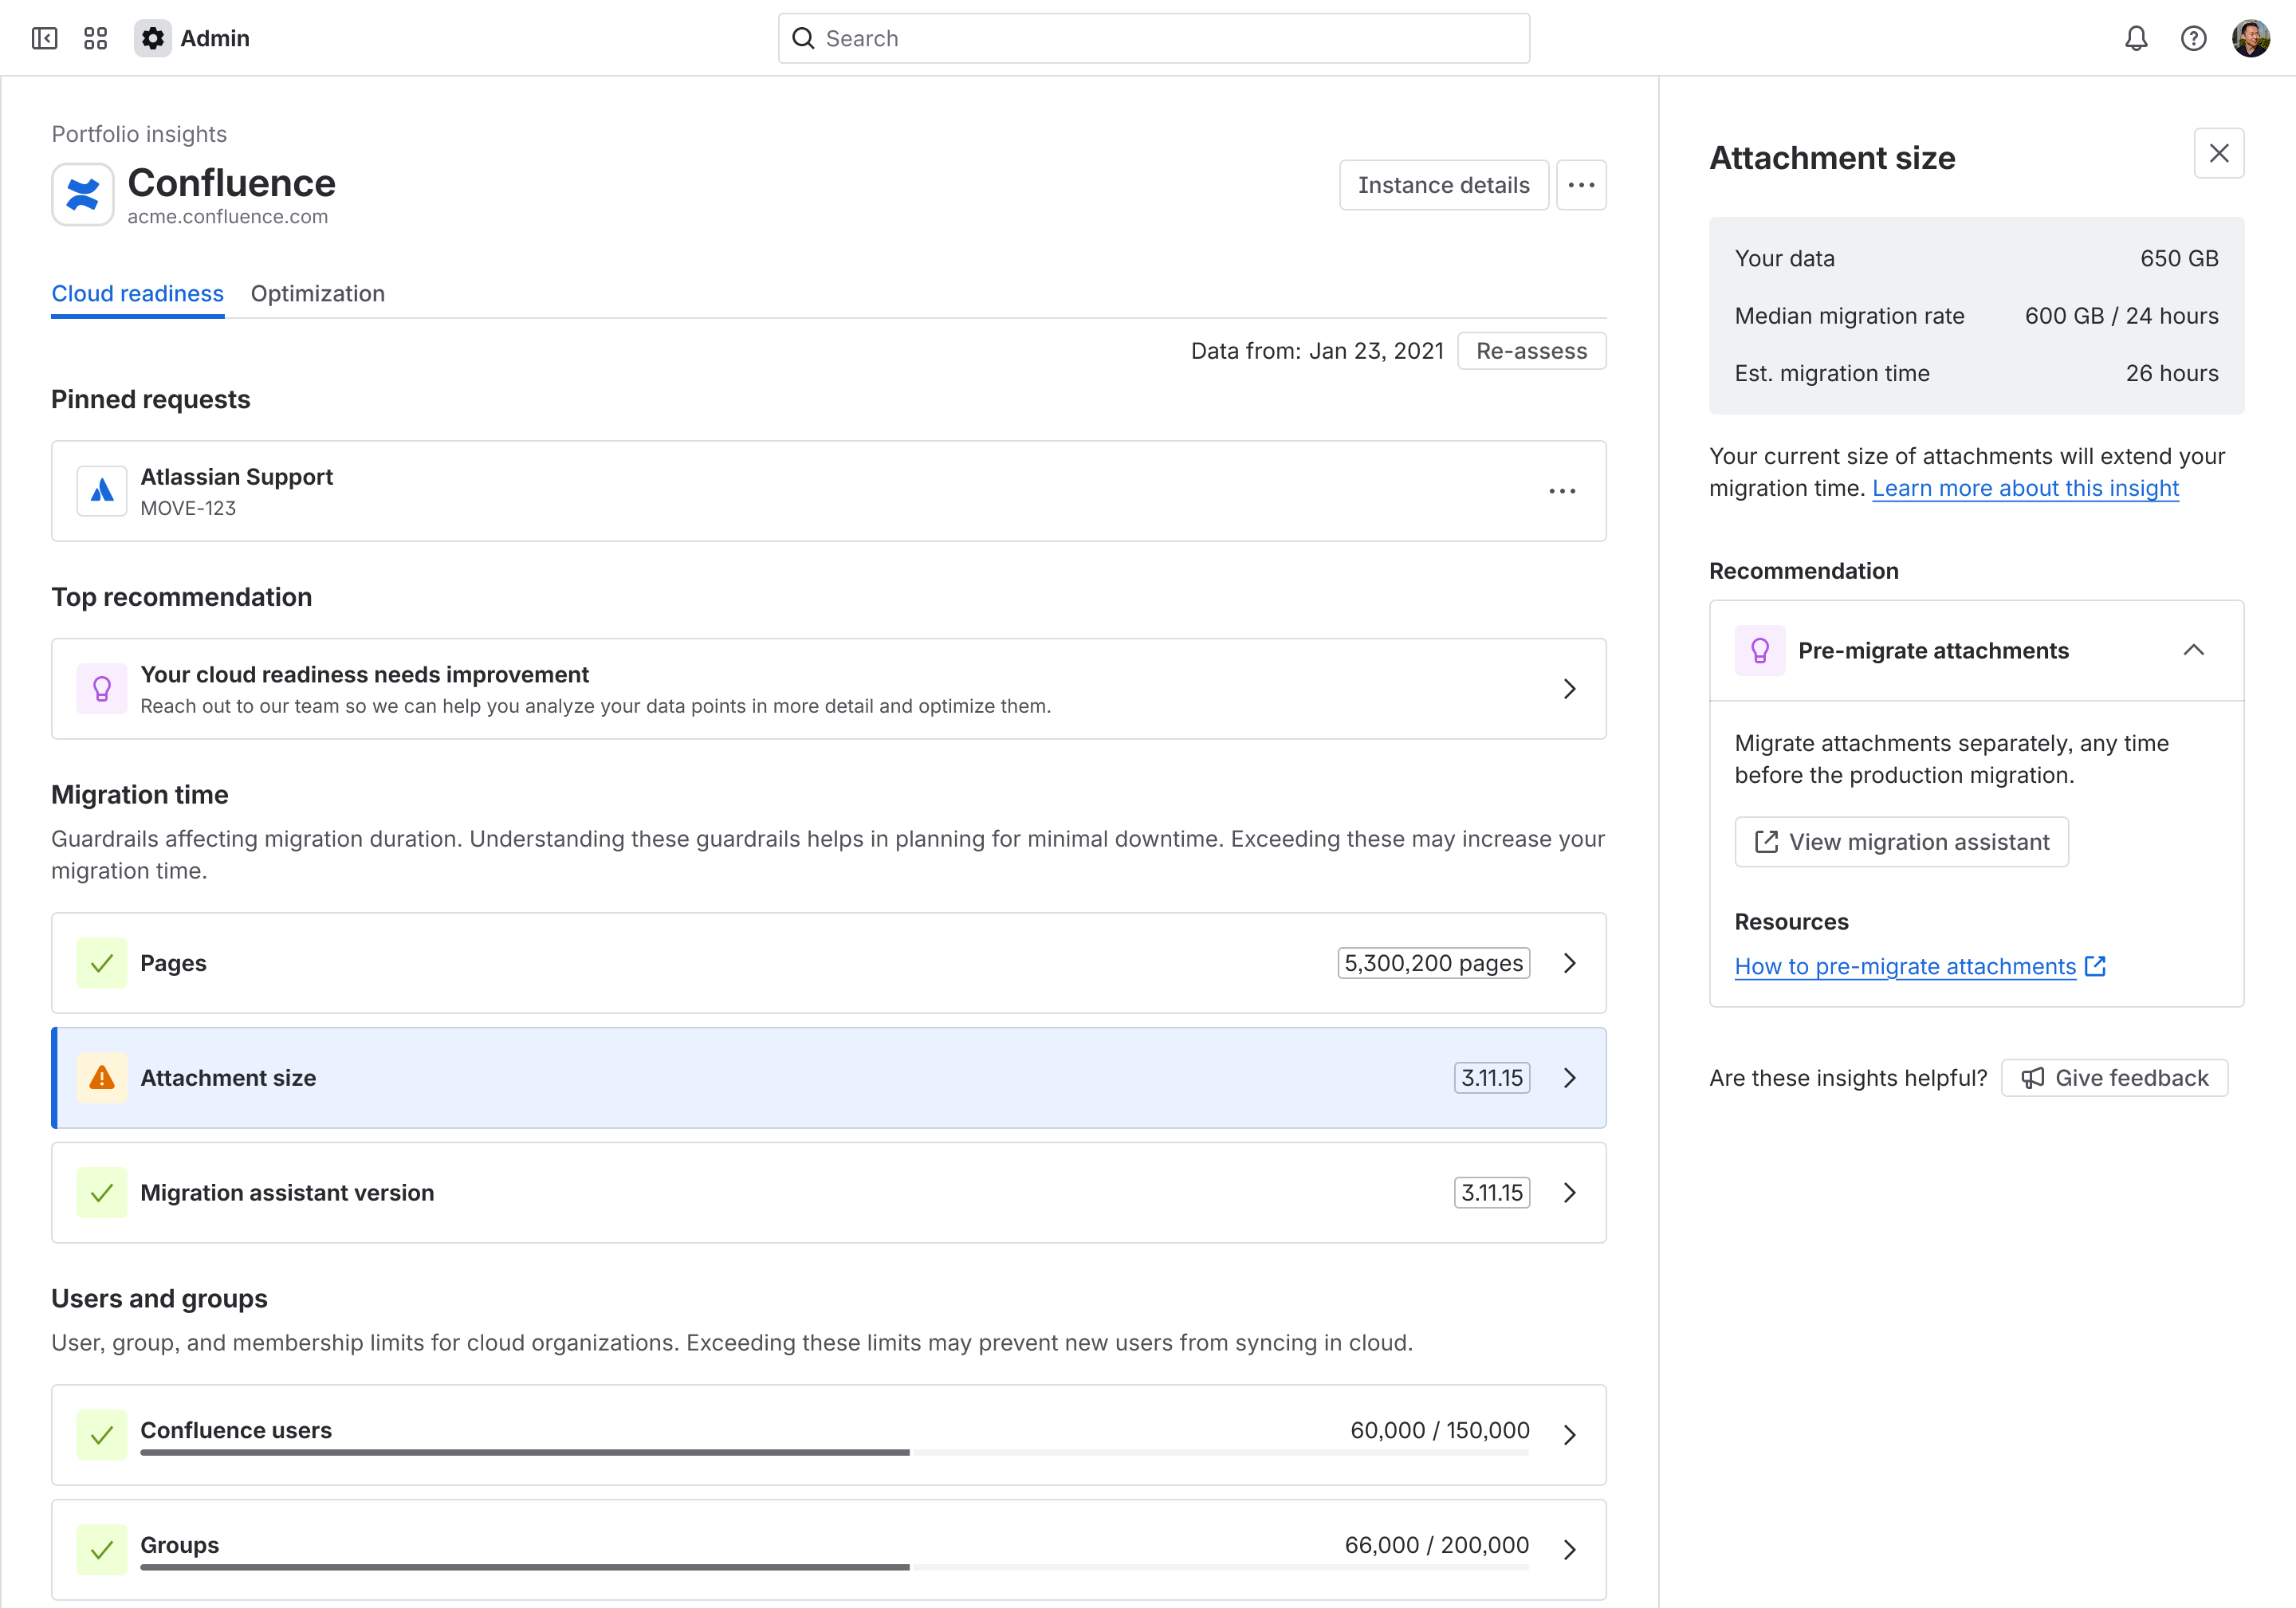The image size is (2296, 1608).
Task: Switch to the Optimization tab
Action: coord(318,294)
